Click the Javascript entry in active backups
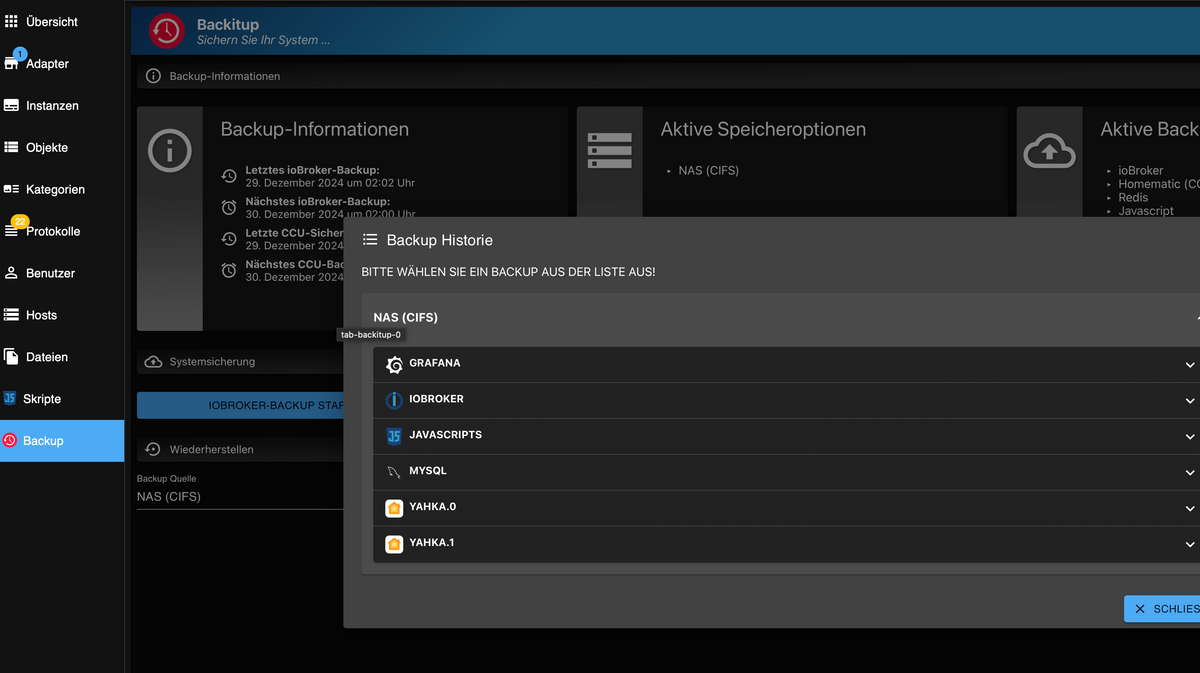This screenshot has width=1200, height=673. (x=1146, y=211)
